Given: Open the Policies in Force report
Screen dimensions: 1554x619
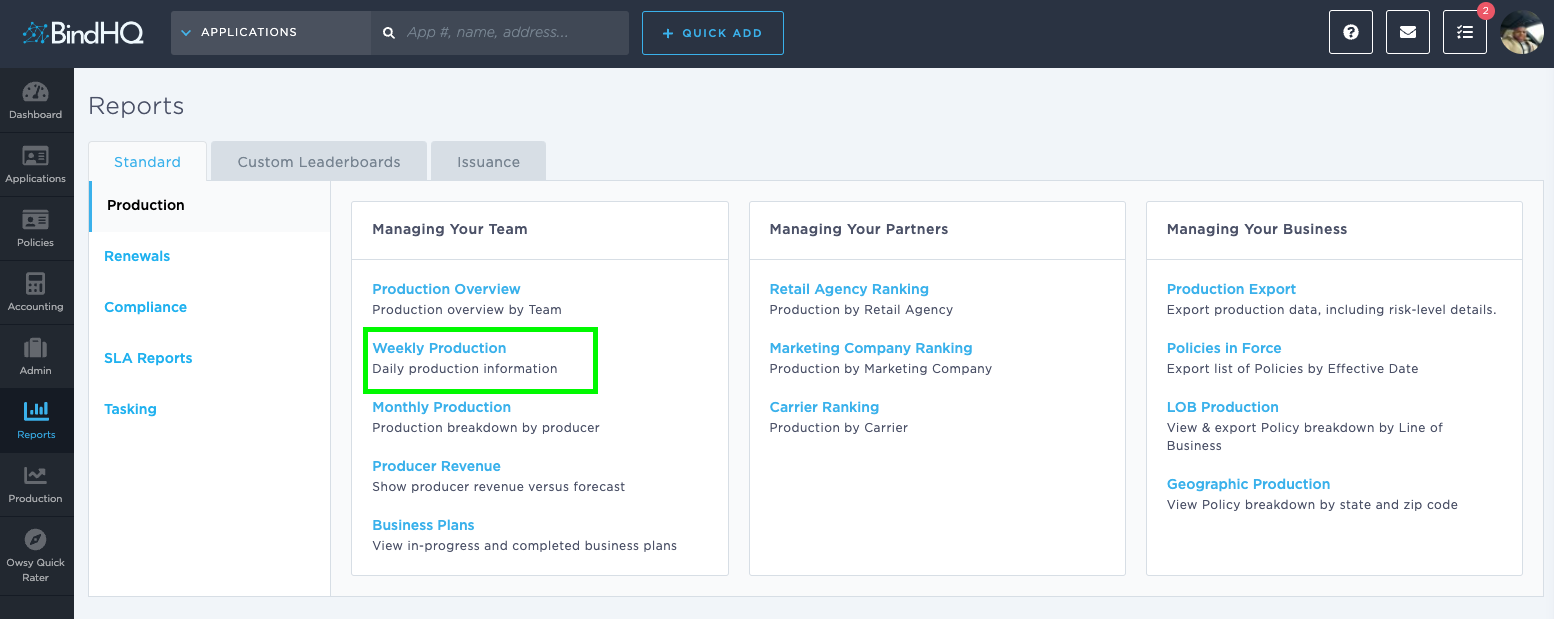Looking at the screenshot, I should click(x=1224, y=348).
